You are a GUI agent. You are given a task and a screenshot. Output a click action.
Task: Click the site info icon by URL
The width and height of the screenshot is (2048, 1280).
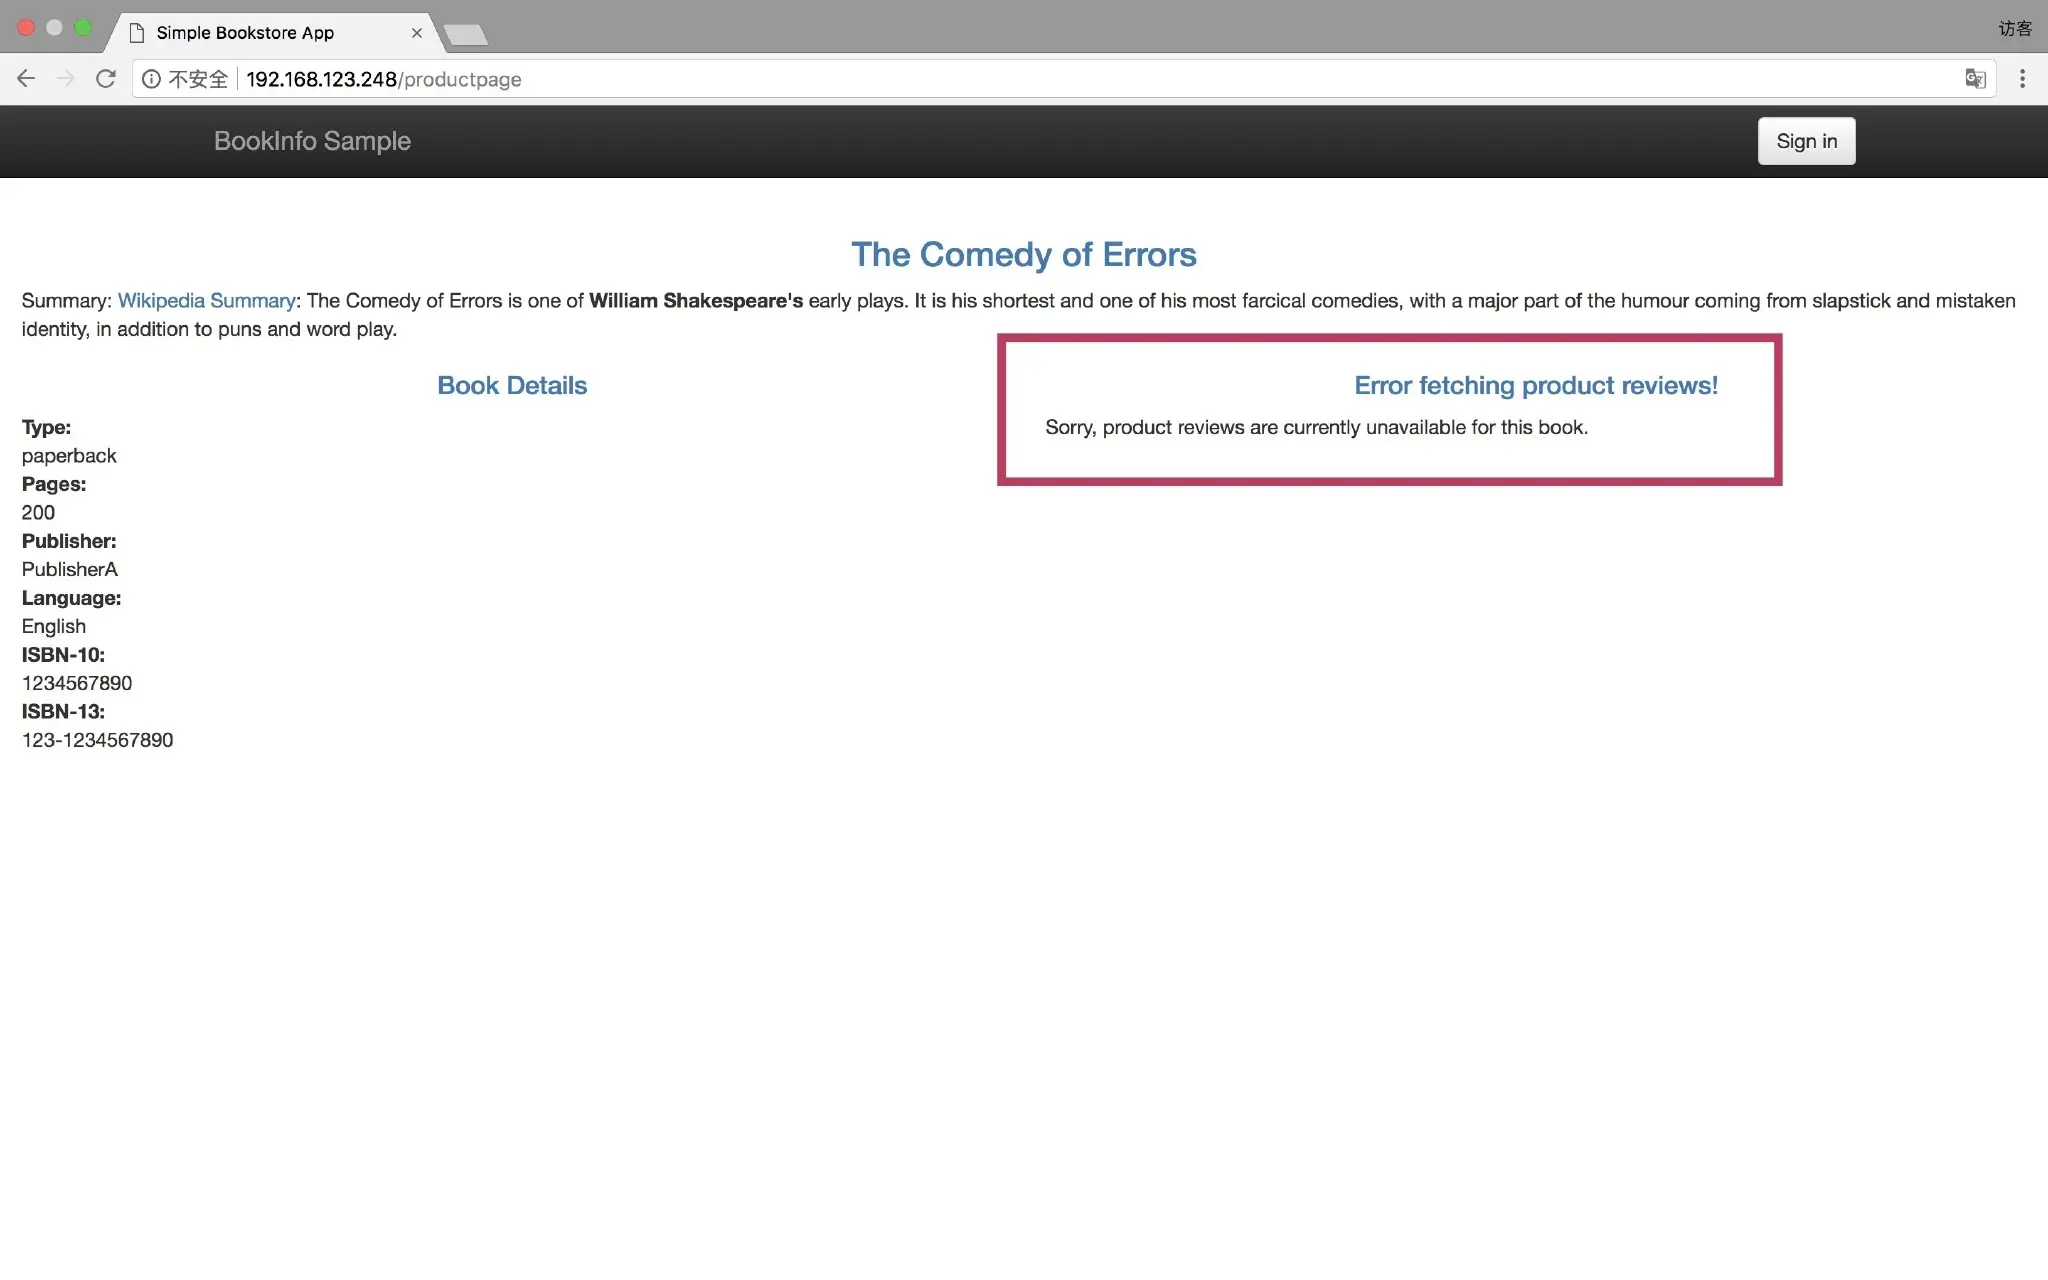coord(151,79)
